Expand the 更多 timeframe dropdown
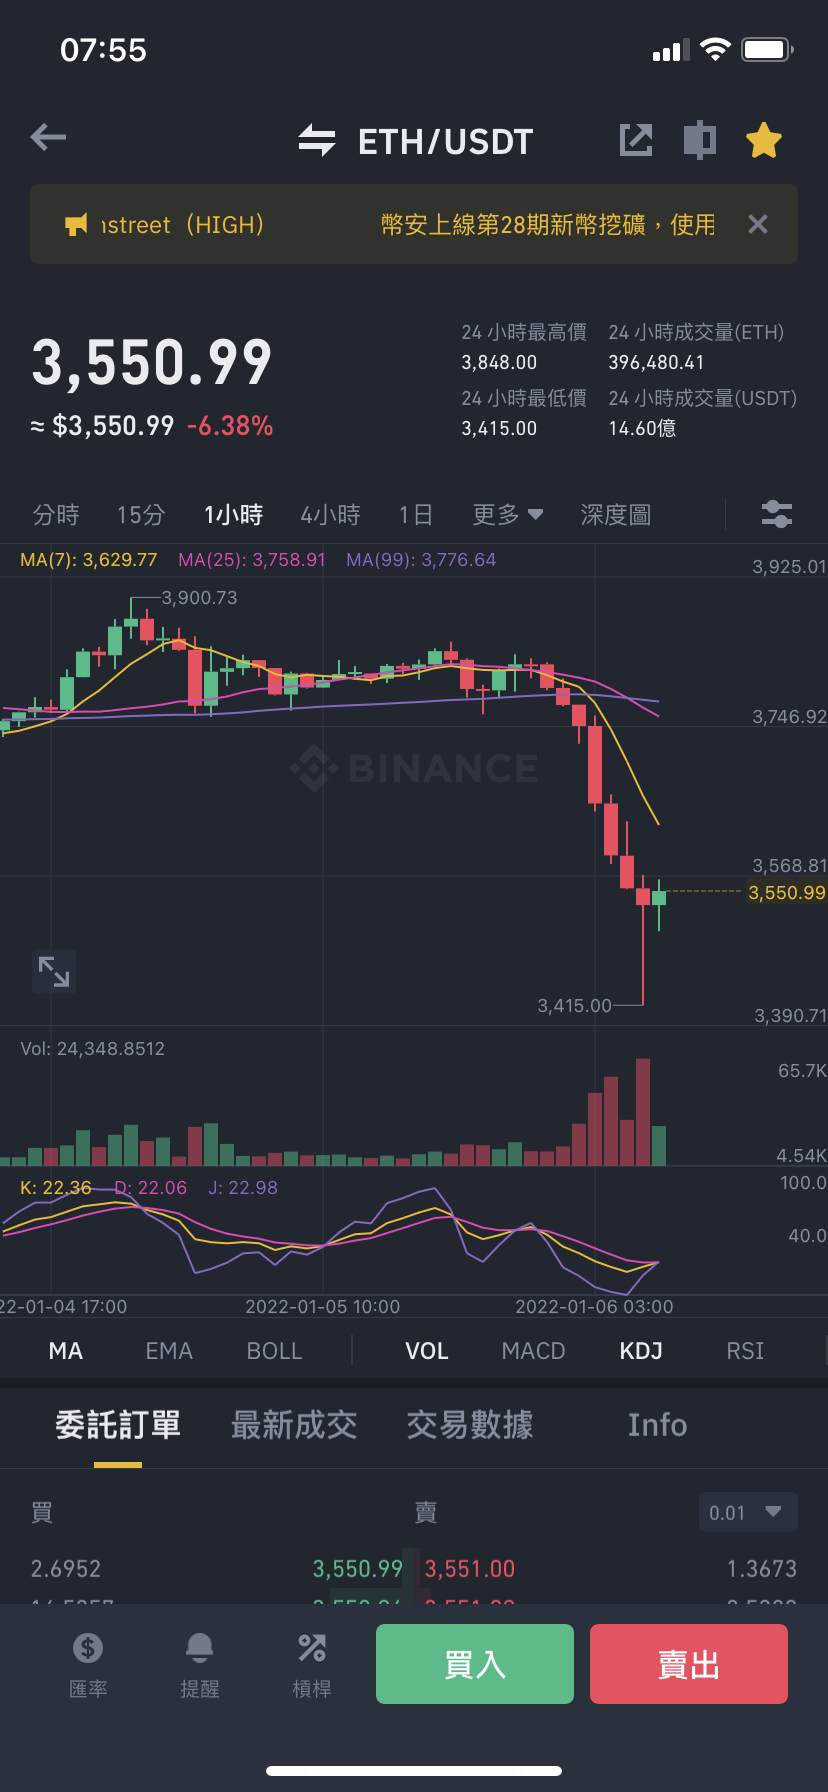This screenshot has width=828, height=1792. (x=508, y=515)
